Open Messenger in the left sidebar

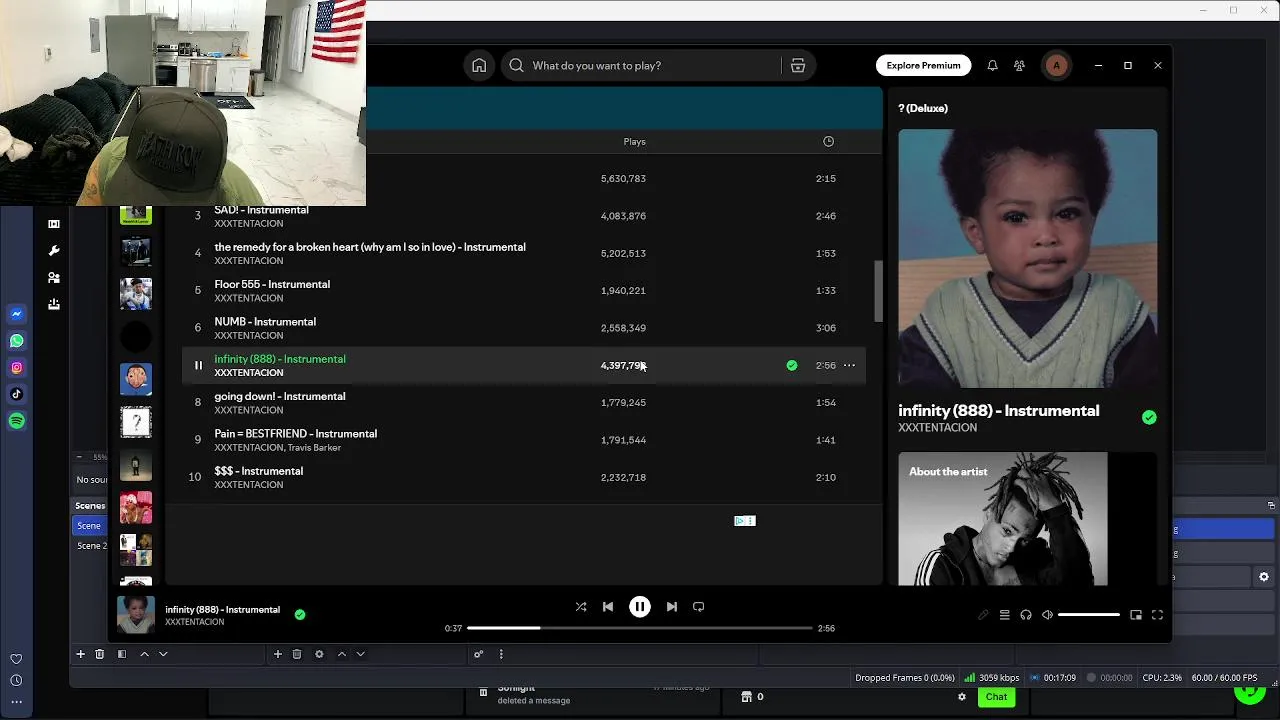[17, 314]
